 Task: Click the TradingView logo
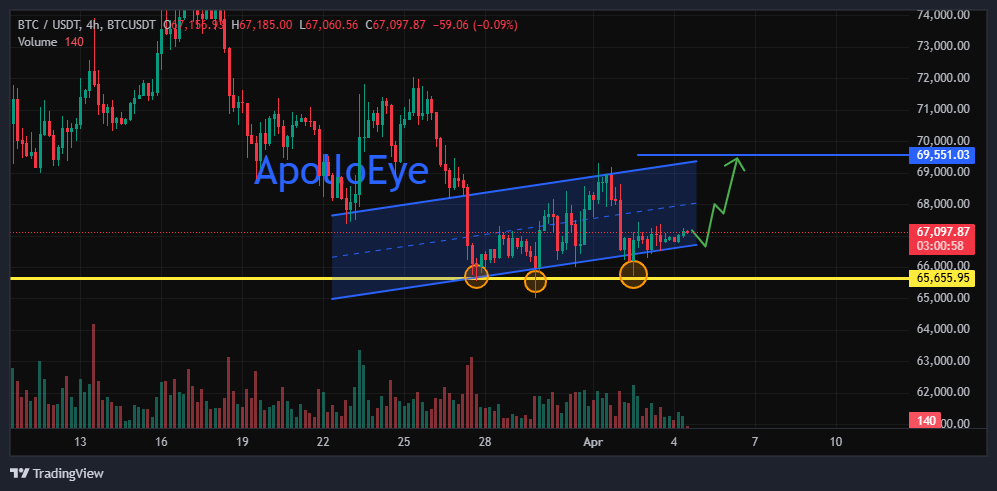pos(57,474)
